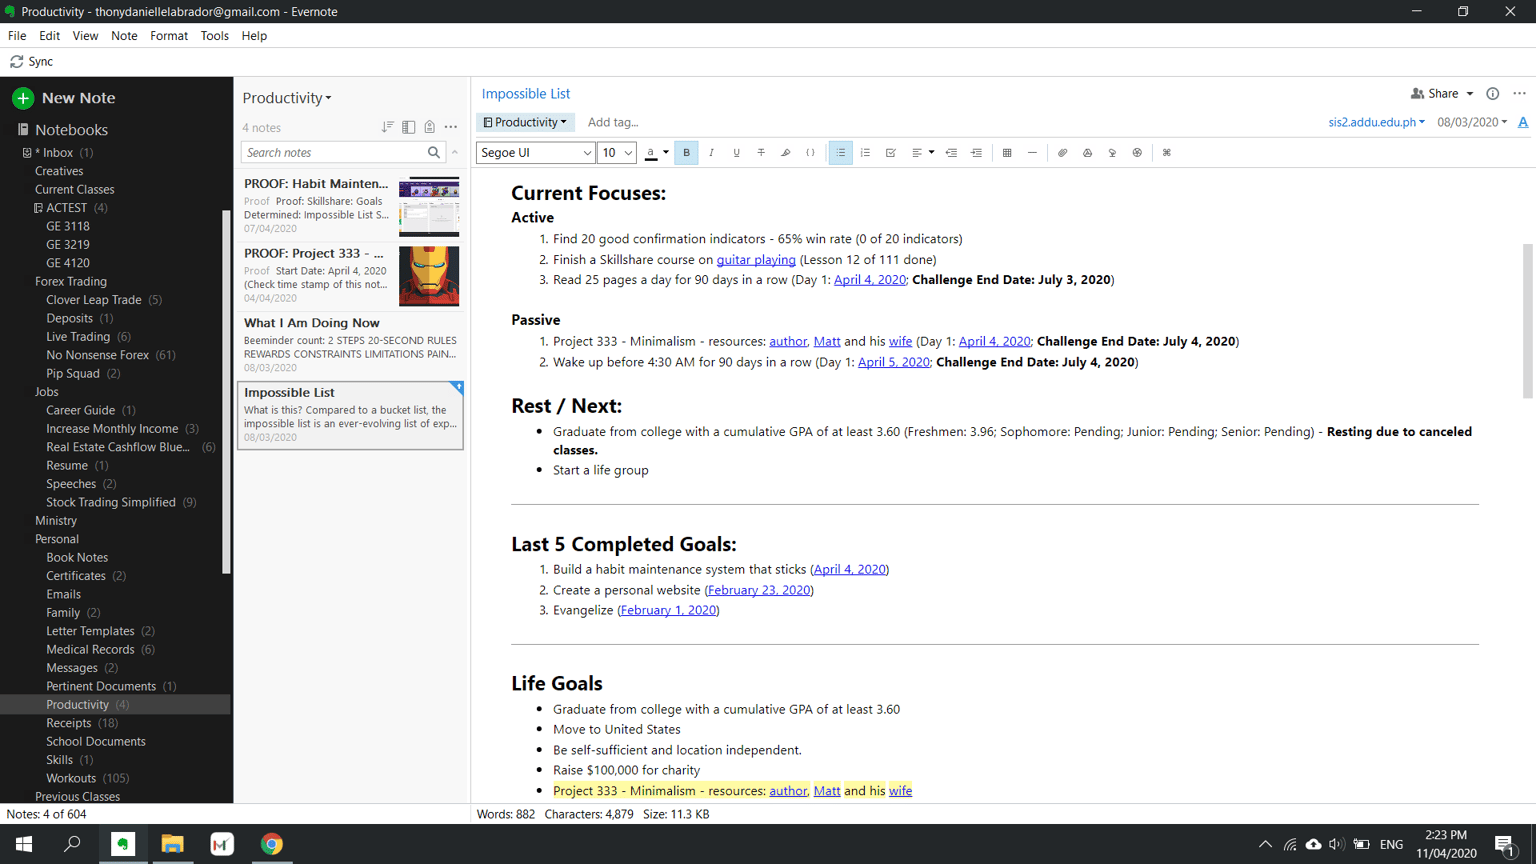Click the reminders icon in the note list
The width and height of the screenshot is (1536, 864).
[x=429, y=127]
